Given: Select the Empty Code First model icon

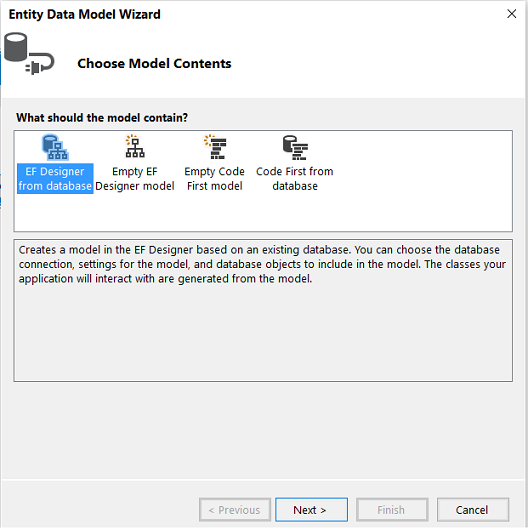Looking at the screenshot, I should click(x=215, y=147).
